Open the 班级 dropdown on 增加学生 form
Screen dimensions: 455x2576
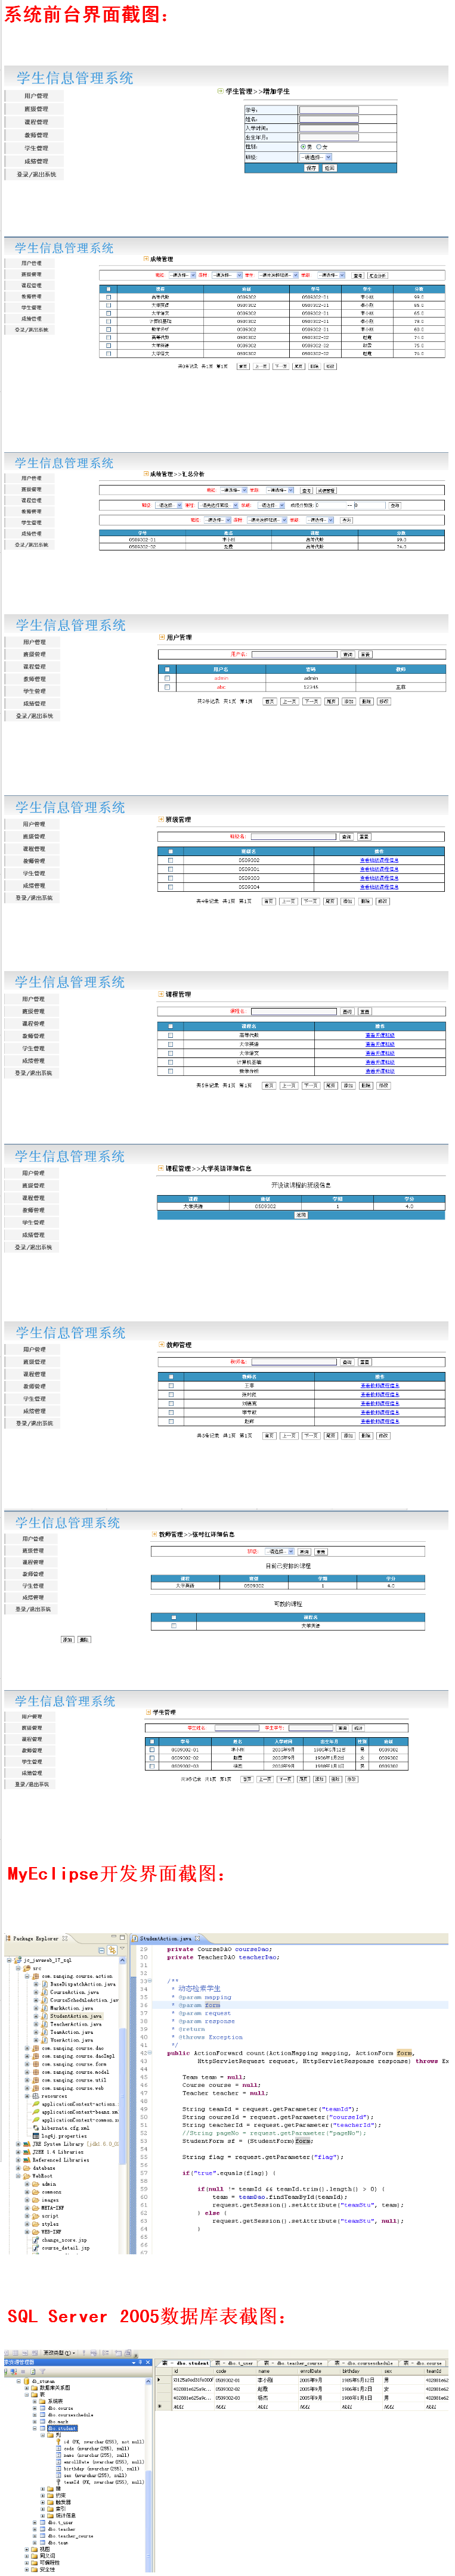(316, 157)
